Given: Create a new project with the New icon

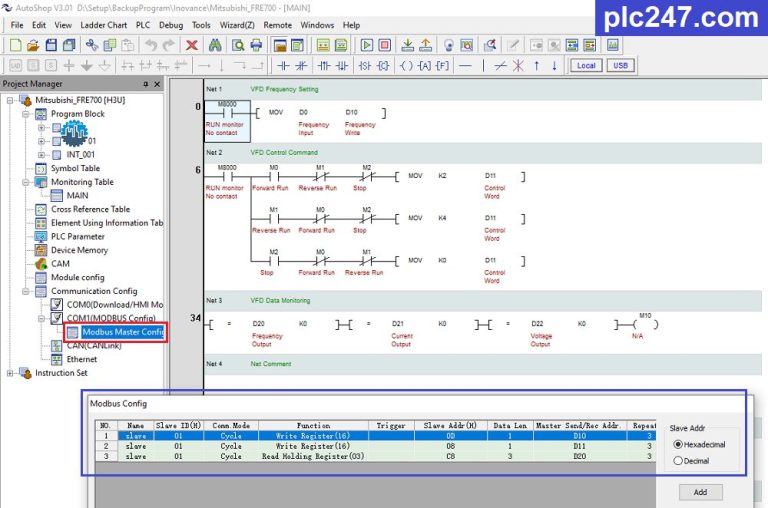Looking at the screenshot, I should click(15, 45).
